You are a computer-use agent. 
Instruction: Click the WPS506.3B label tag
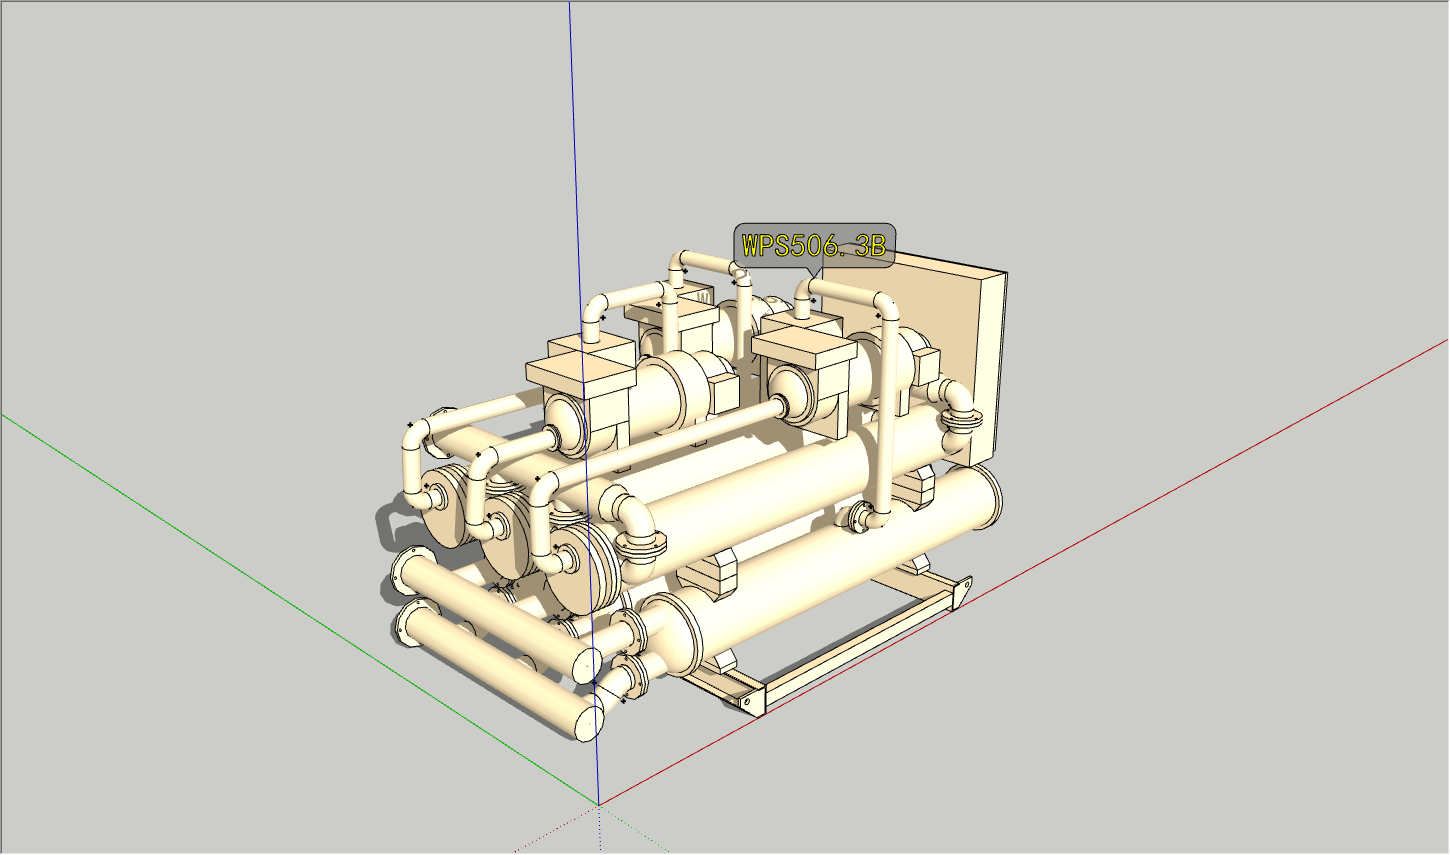(x=814, y=246)
